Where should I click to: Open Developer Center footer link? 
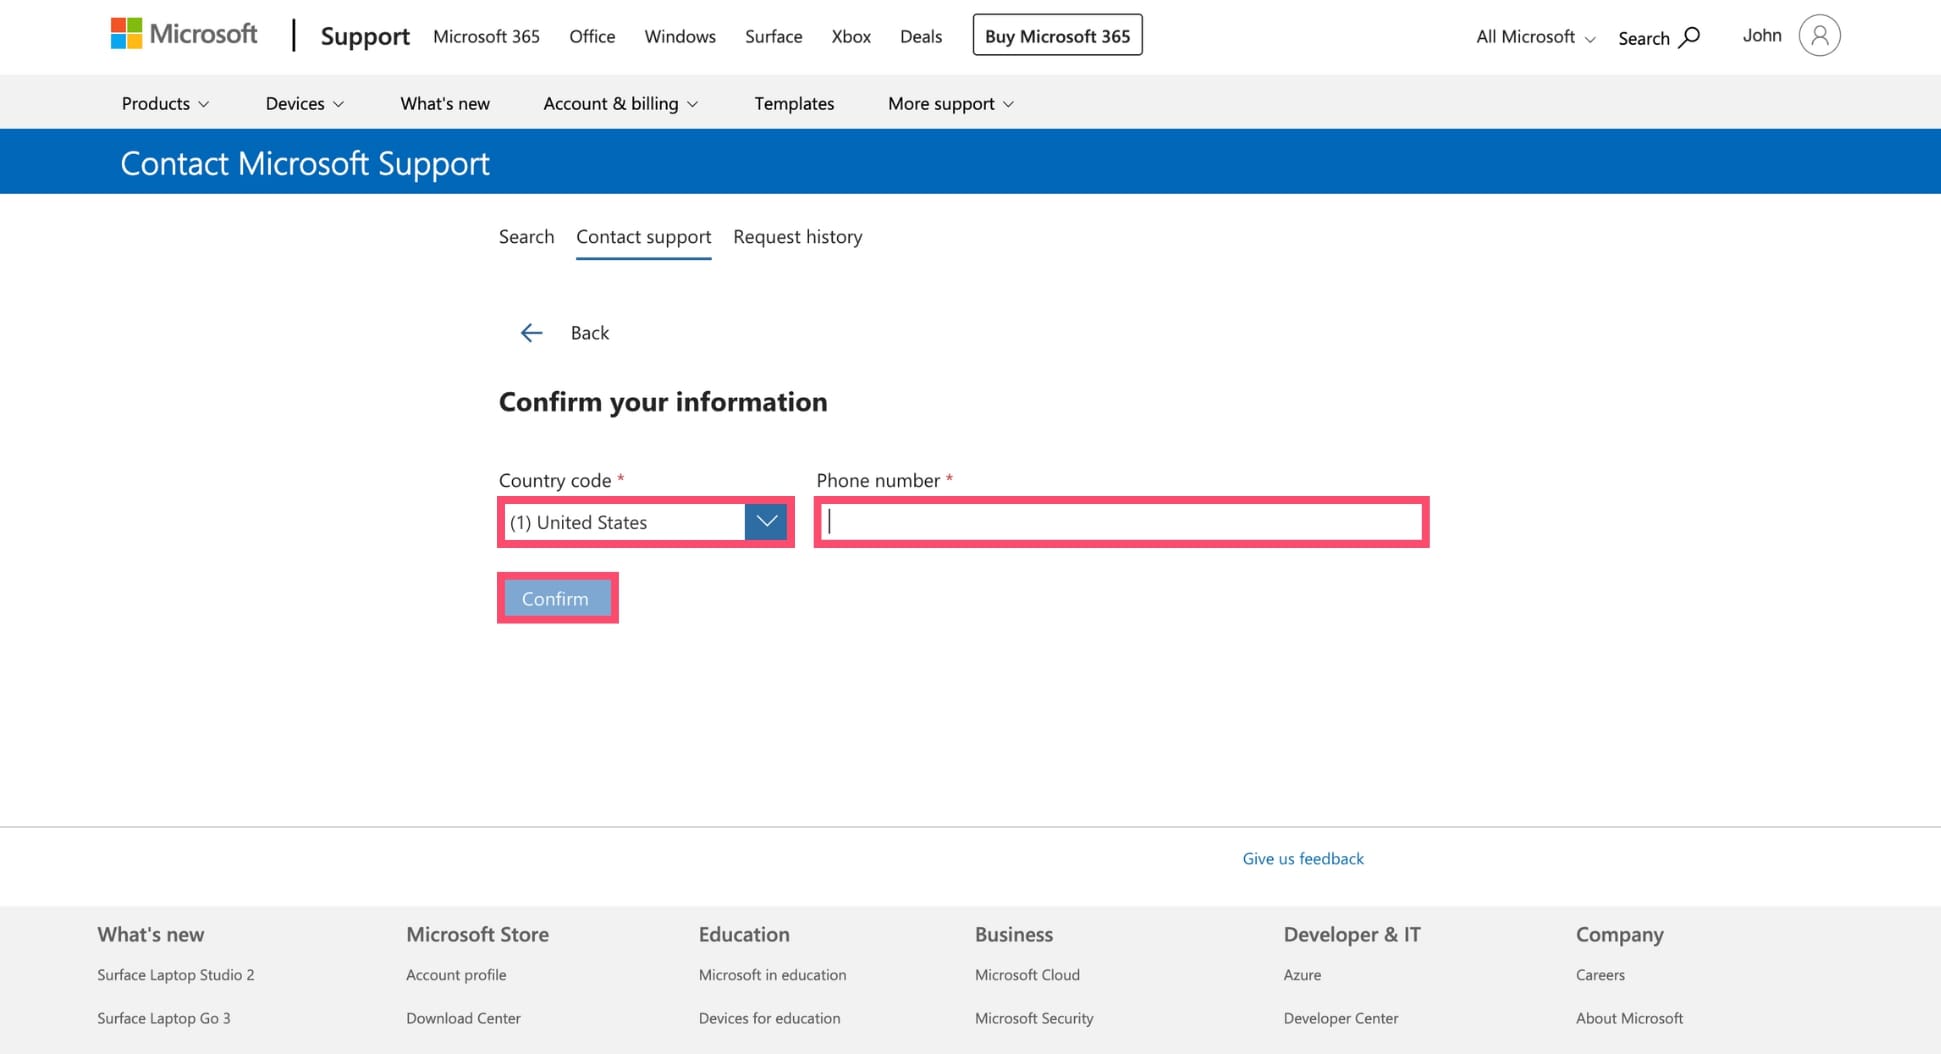(x=1341, y=1018)
